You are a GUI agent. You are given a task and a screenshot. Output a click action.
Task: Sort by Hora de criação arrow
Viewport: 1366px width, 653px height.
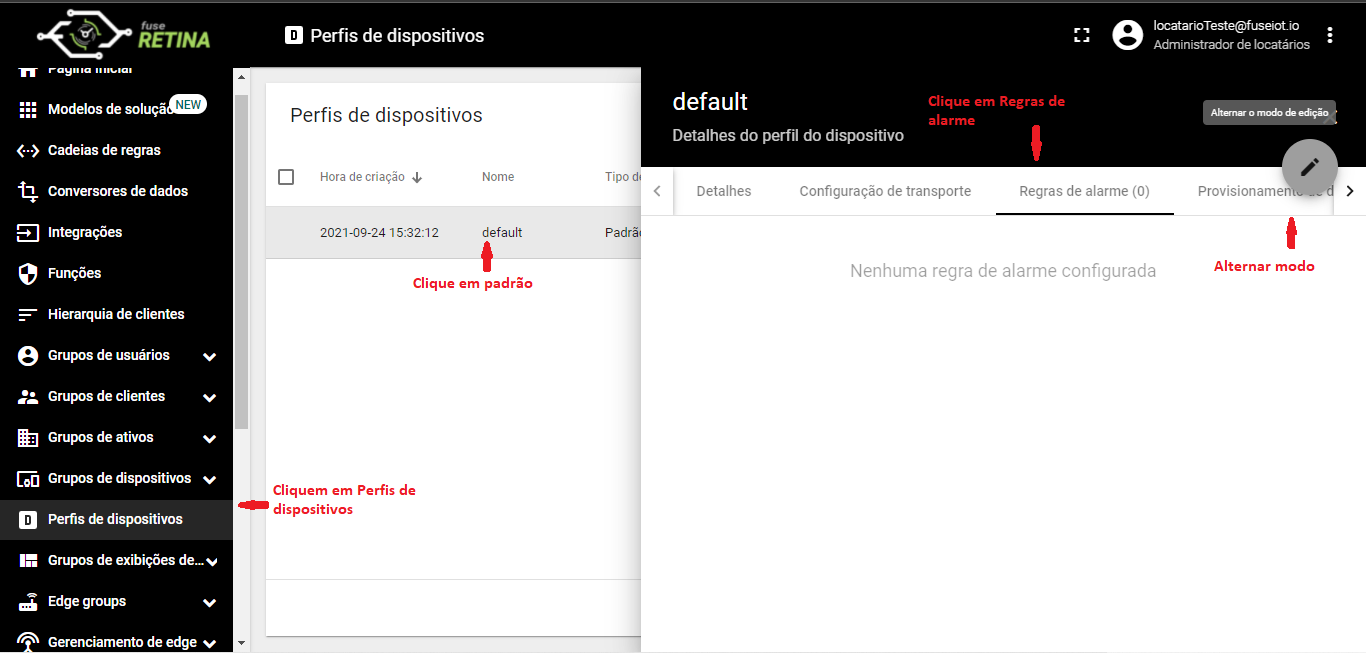[x=417, y=177]
